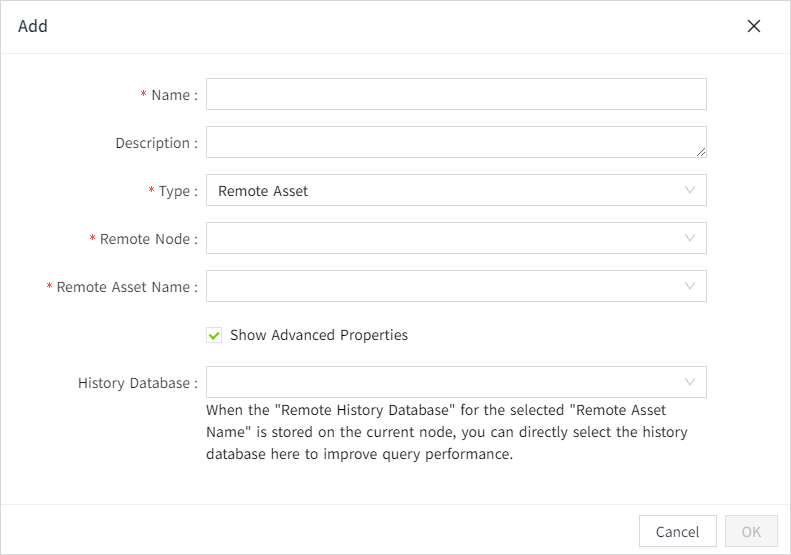Image resolution: width=791 pixels, height=555 pixels.
Task: Confirm with the OK button
Action: [x=750, y=532]
